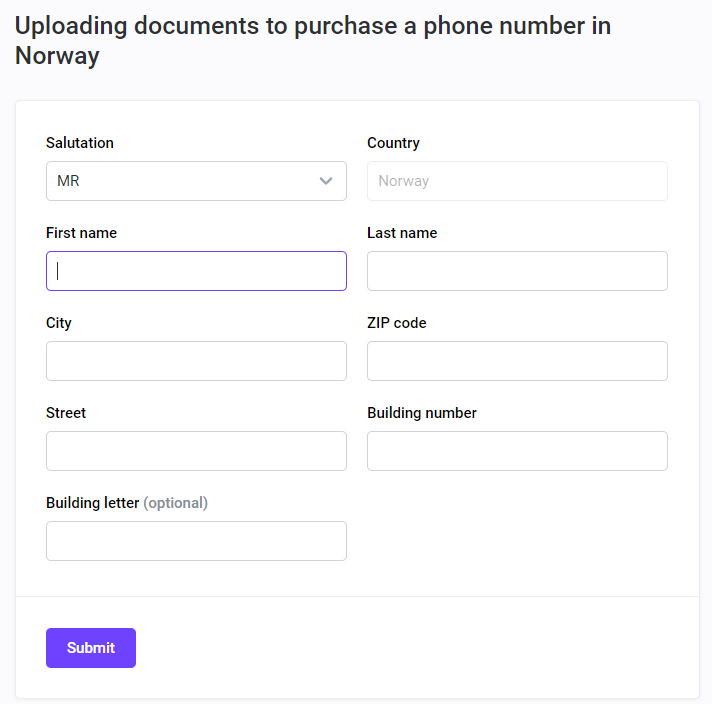
Task: Click the ZIP code label
Action: tap(397, 322)
